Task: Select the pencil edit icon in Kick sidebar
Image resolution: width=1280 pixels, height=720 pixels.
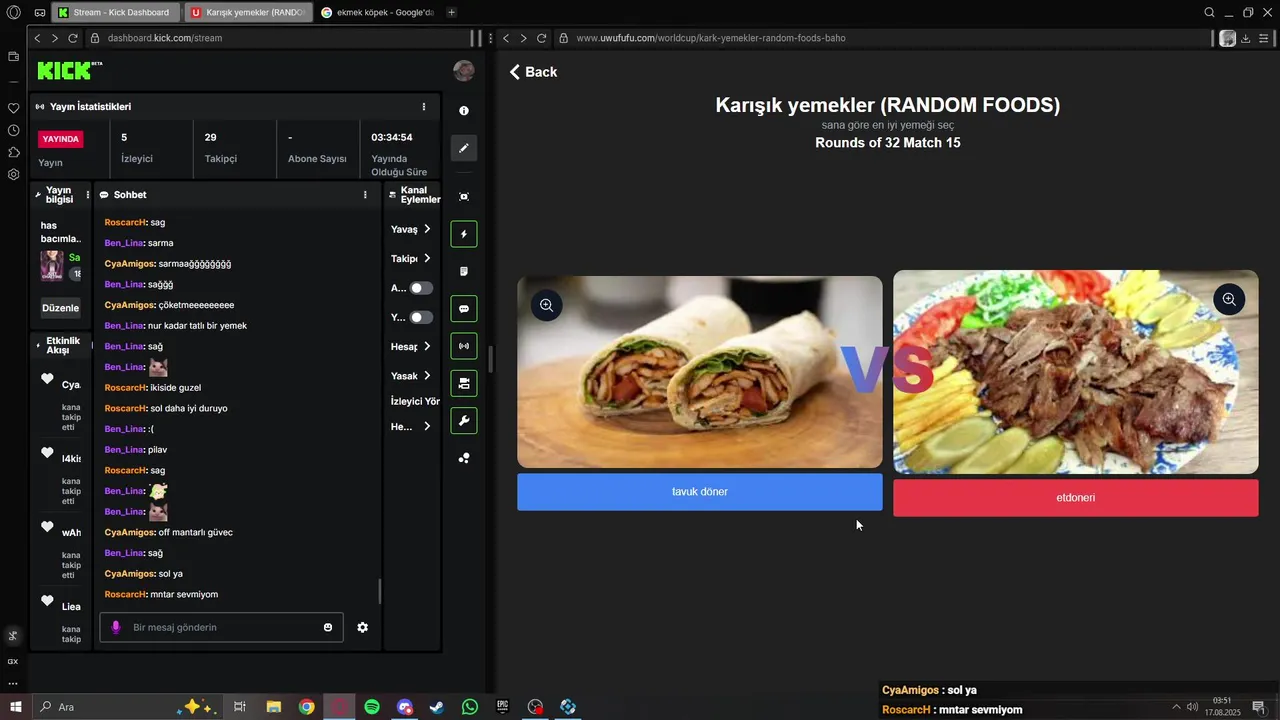Action: click(464, 148)
